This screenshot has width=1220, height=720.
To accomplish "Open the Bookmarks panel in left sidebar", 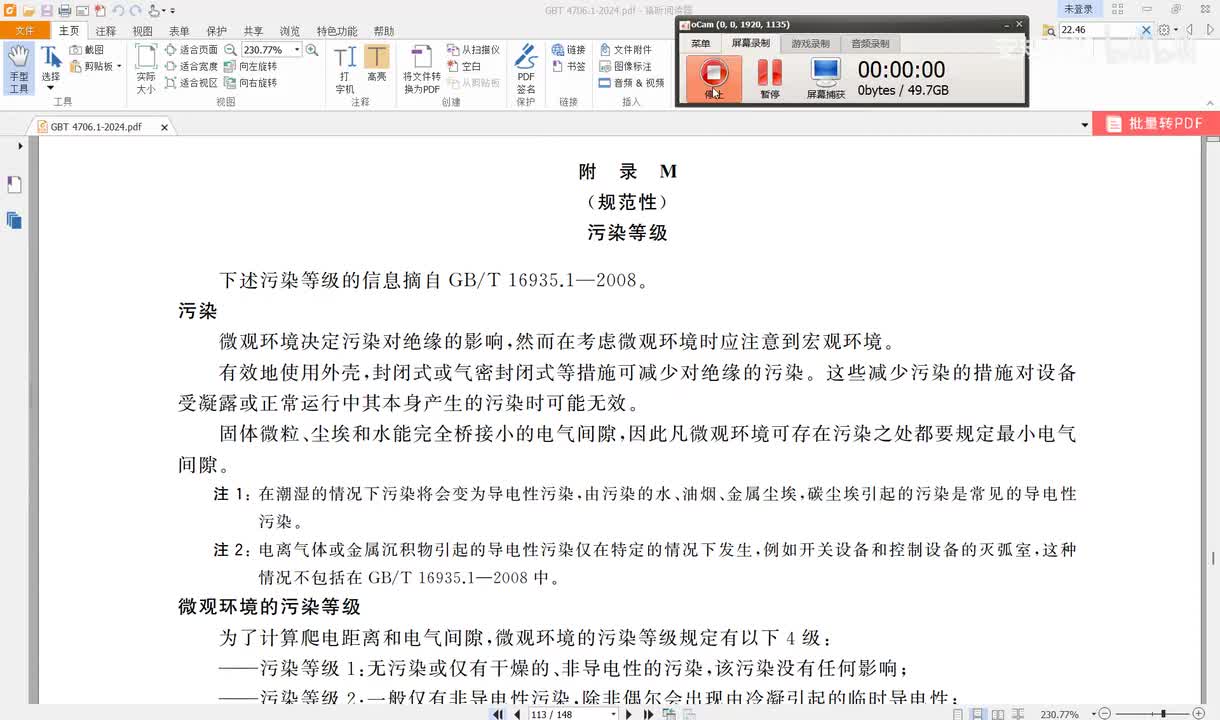I will click(x=14, y=185).
